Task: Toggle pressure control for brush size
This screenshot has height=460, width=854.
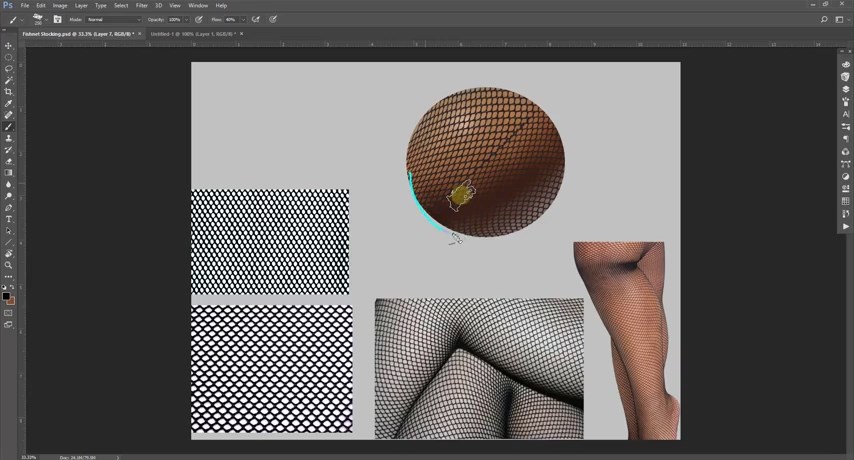Action: tap(273, 19)
